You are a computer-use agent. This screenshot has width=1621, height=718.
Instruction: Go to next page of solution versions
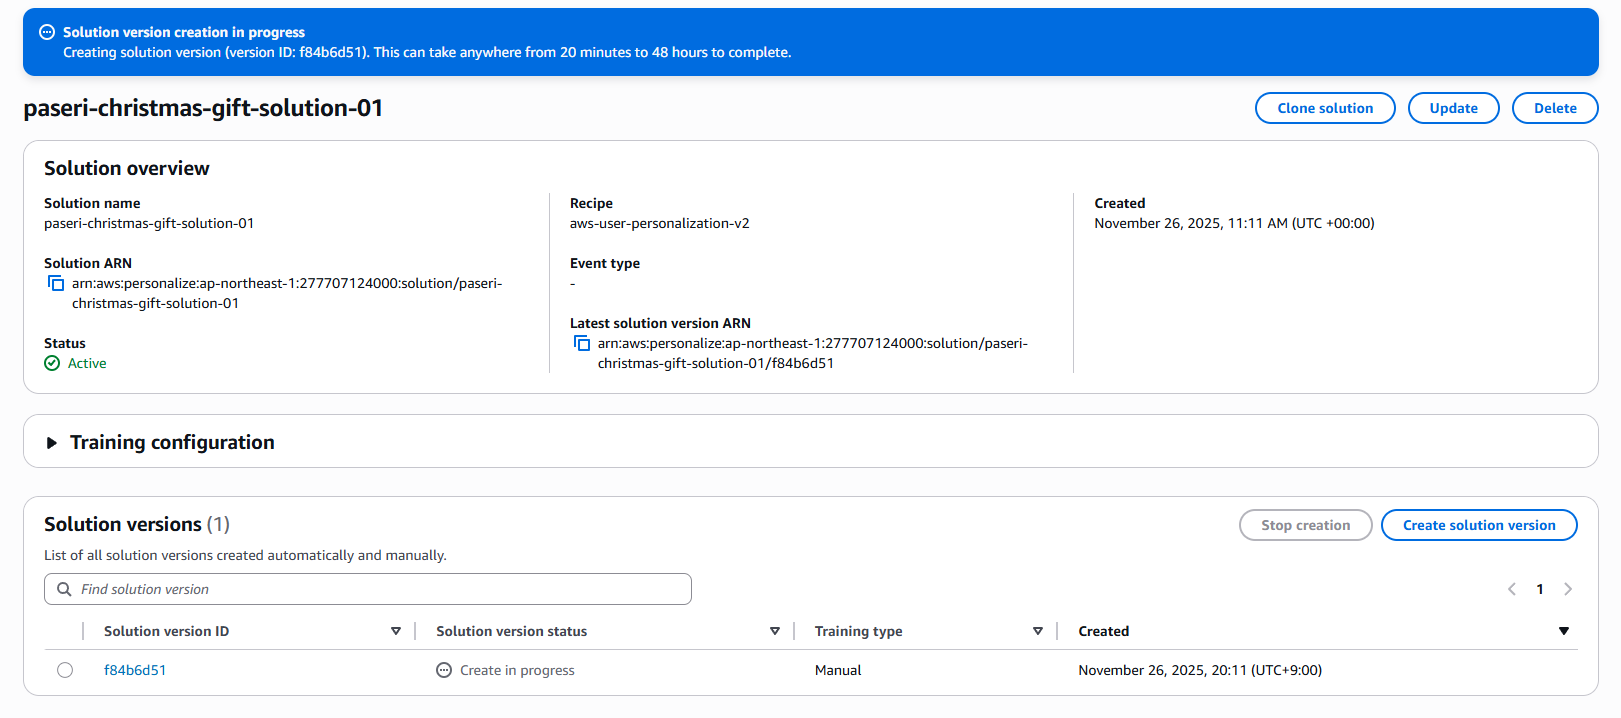coord(1568,589)
